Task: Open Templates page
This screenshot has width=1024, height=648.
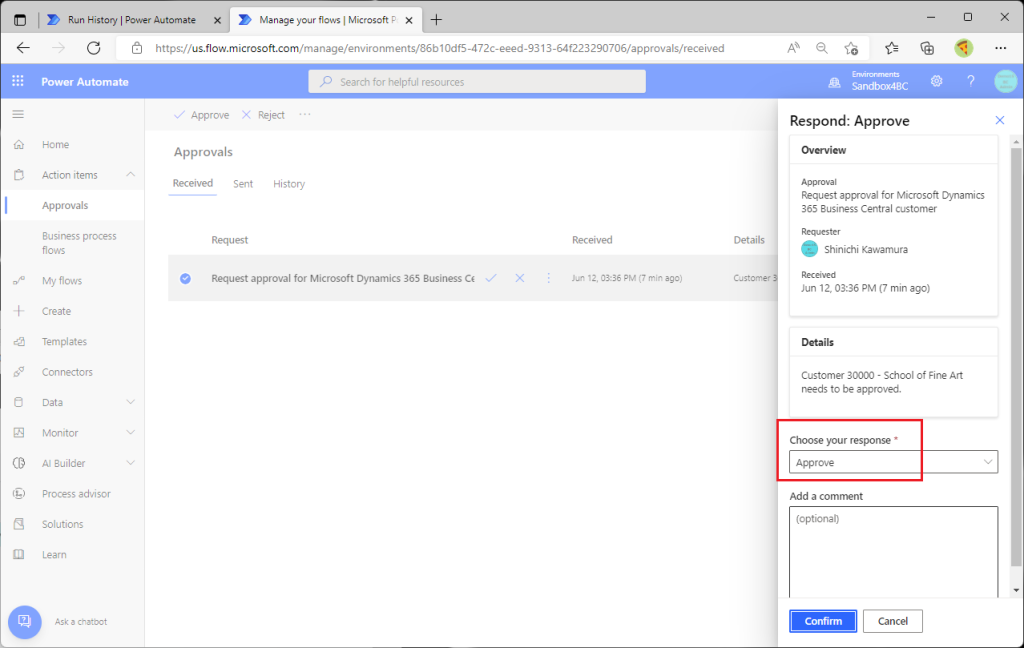Action: (x=64, y=342)
